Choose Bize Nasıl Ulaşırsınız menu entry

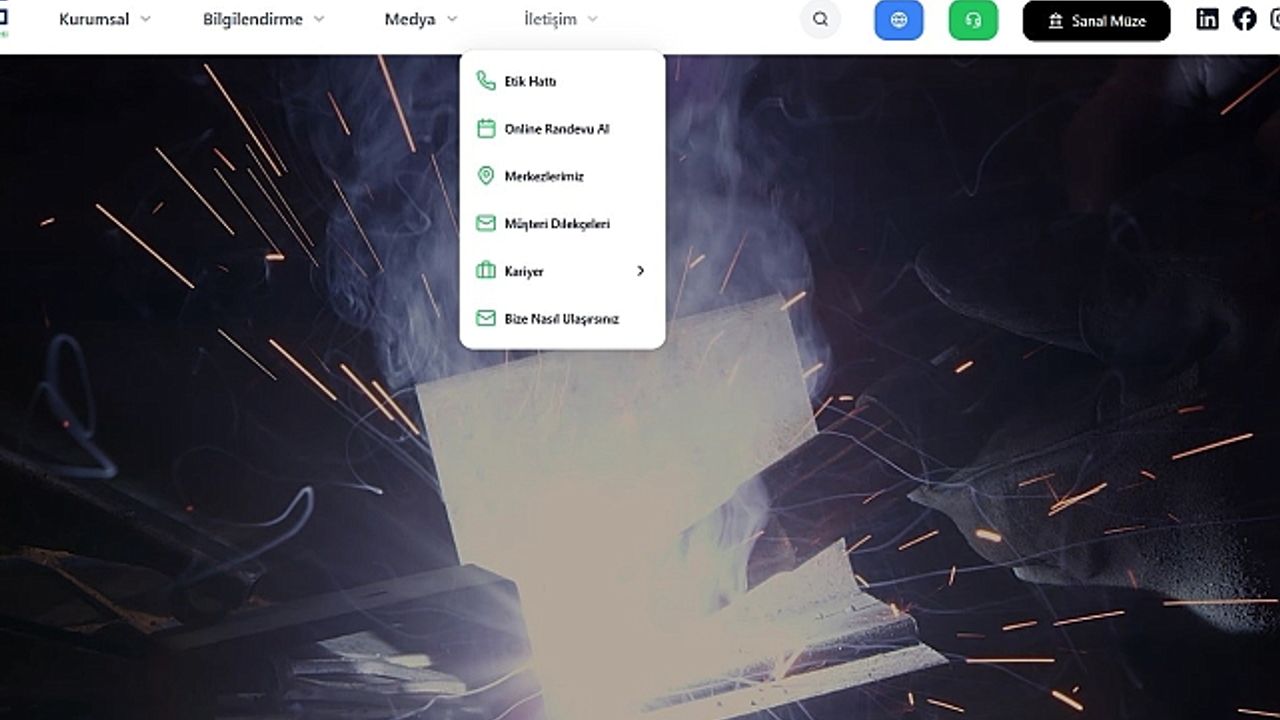click(561, 319)
